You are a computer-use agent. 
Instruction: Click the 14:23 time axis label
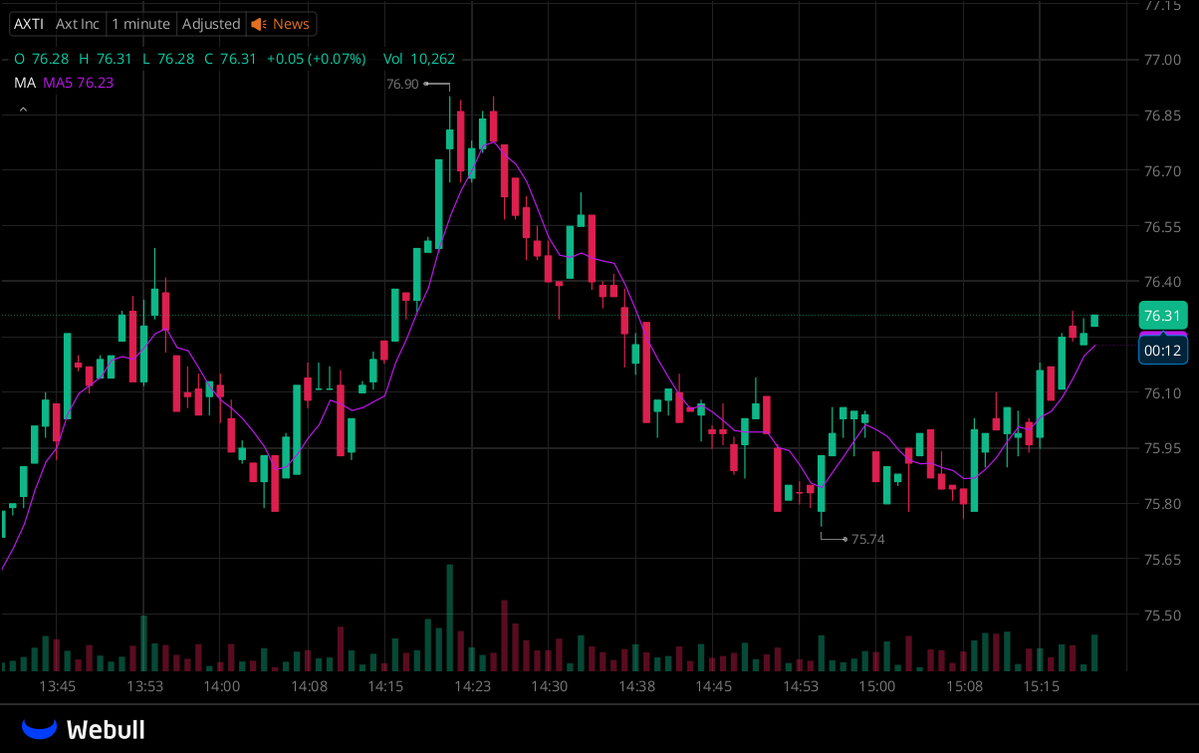point(473,686)
